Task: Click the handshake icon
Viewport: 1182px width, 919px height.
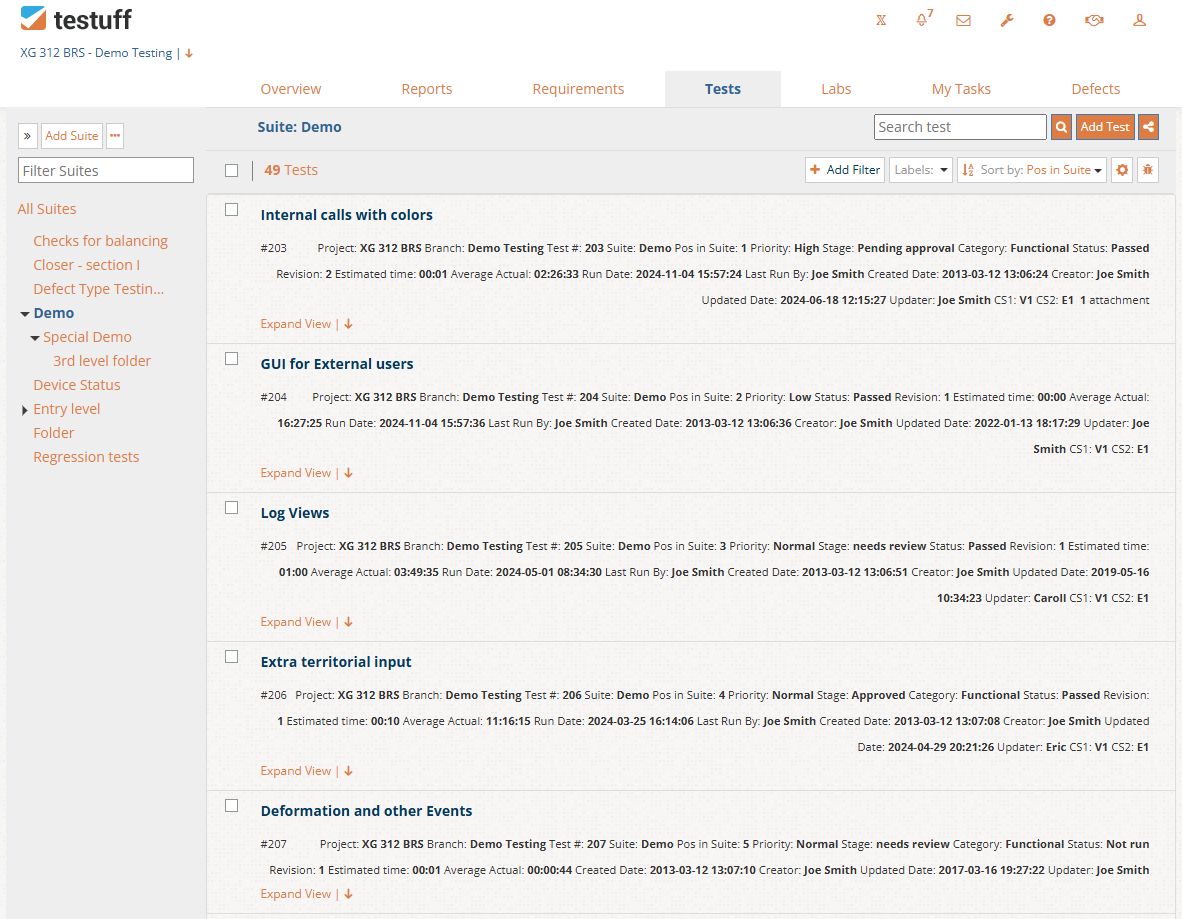Action: [x=1094, y=20]
